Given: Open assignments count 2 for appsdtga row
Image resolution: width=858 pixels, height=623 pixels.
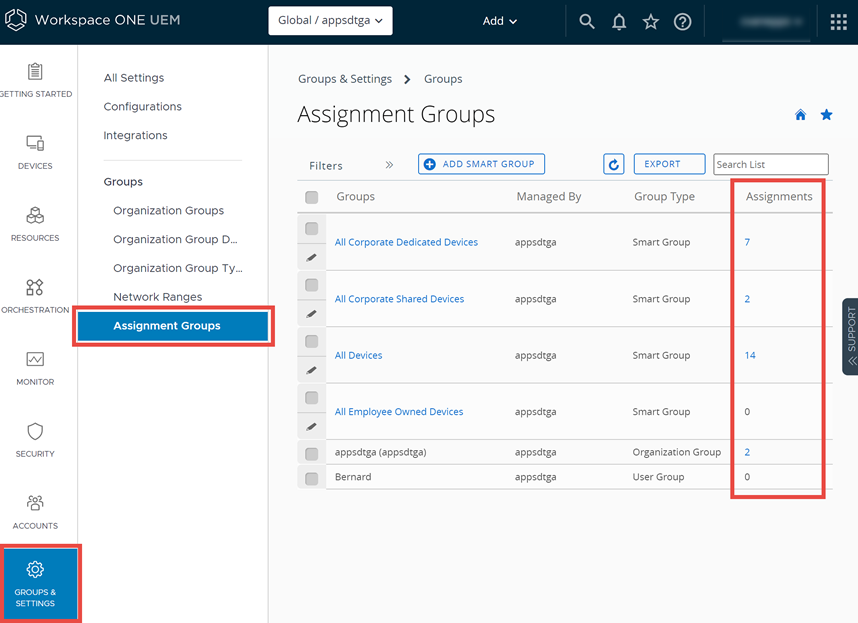Looking at the screenshot, I should [x=747, y=452].
